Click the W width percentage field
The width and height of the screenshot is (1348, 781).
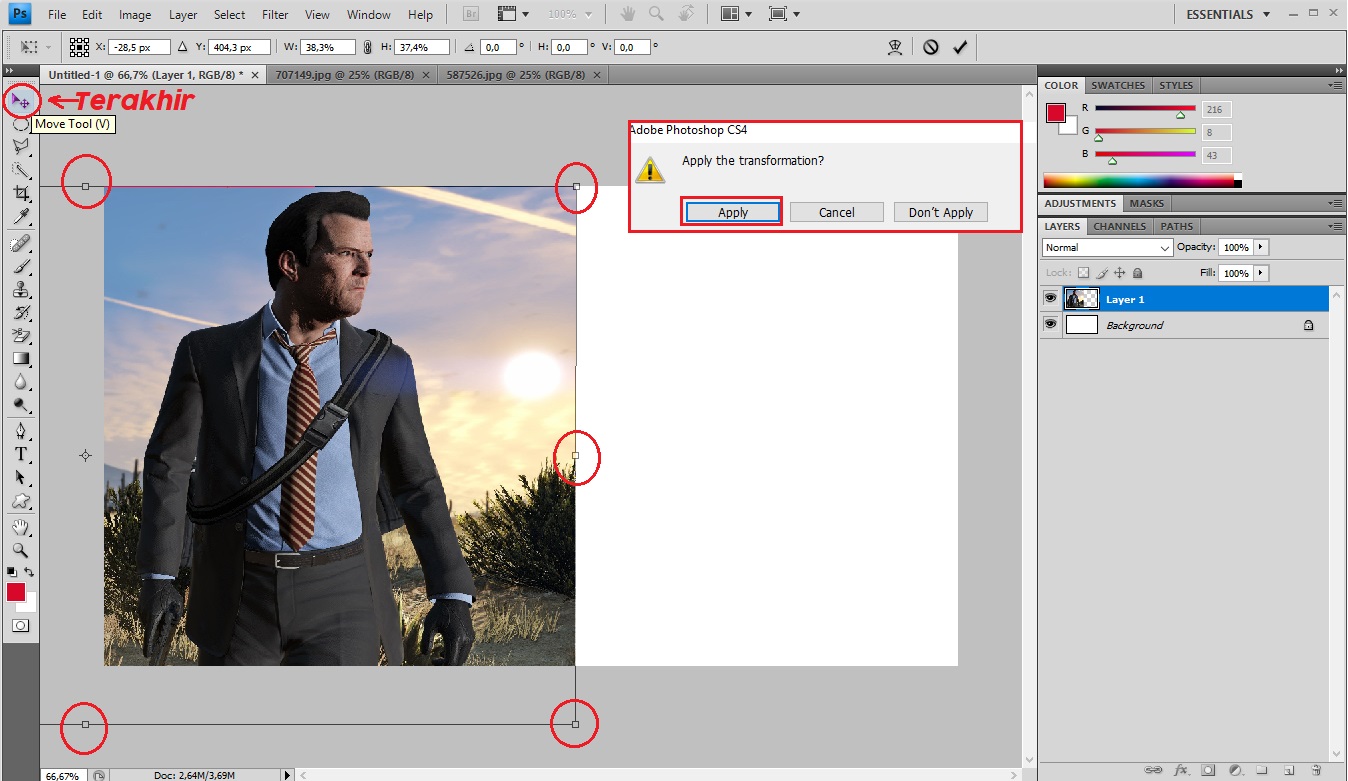click(x=328, y=47)
